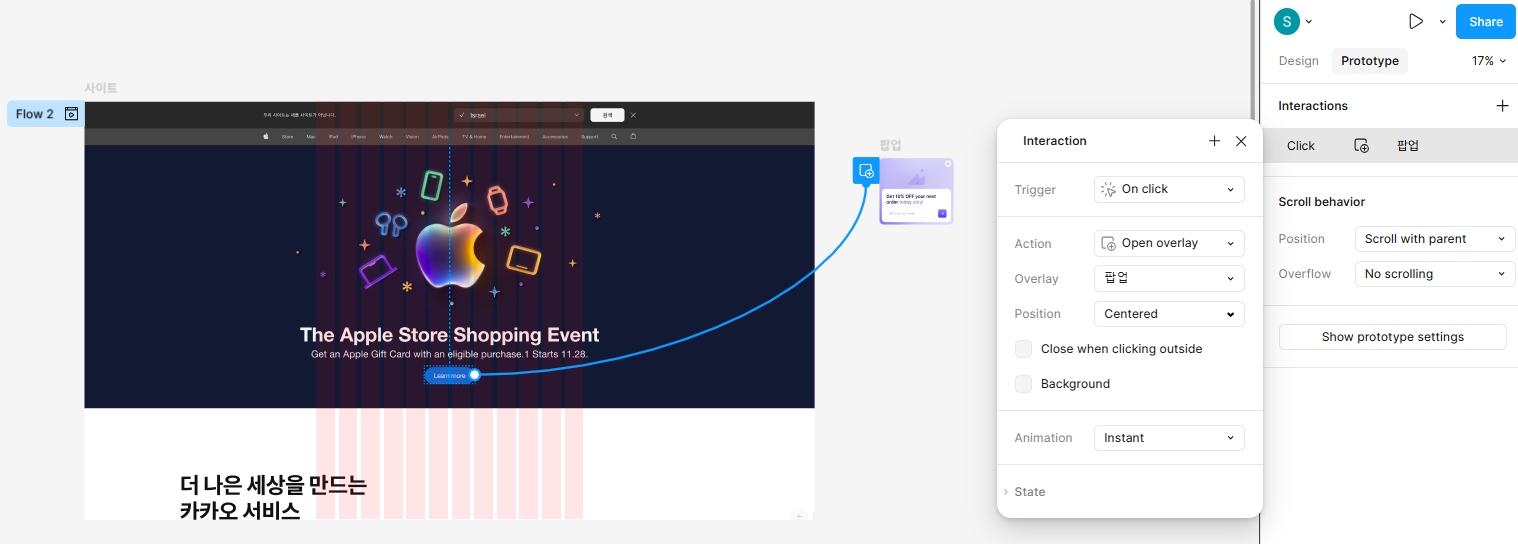
Task: Click the On click trigger cursor icon
Action: pos(1108,189)
